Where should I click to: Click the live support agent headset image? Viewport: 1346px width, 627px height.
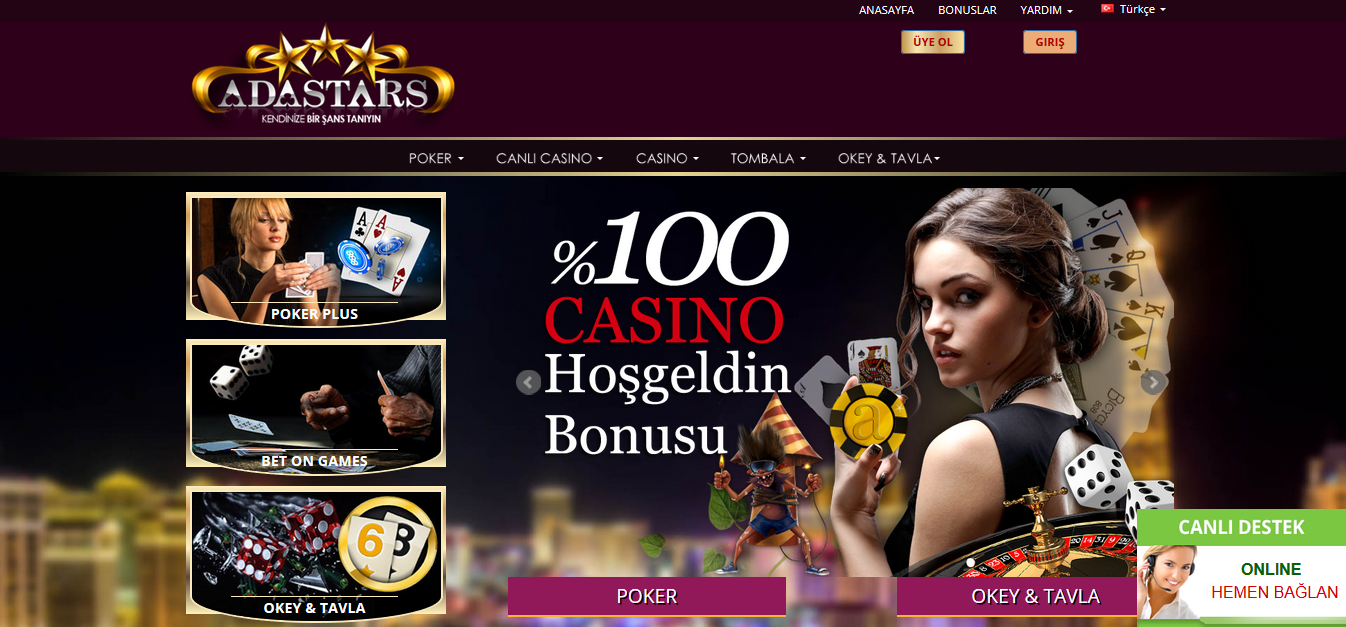[1166, 582]
